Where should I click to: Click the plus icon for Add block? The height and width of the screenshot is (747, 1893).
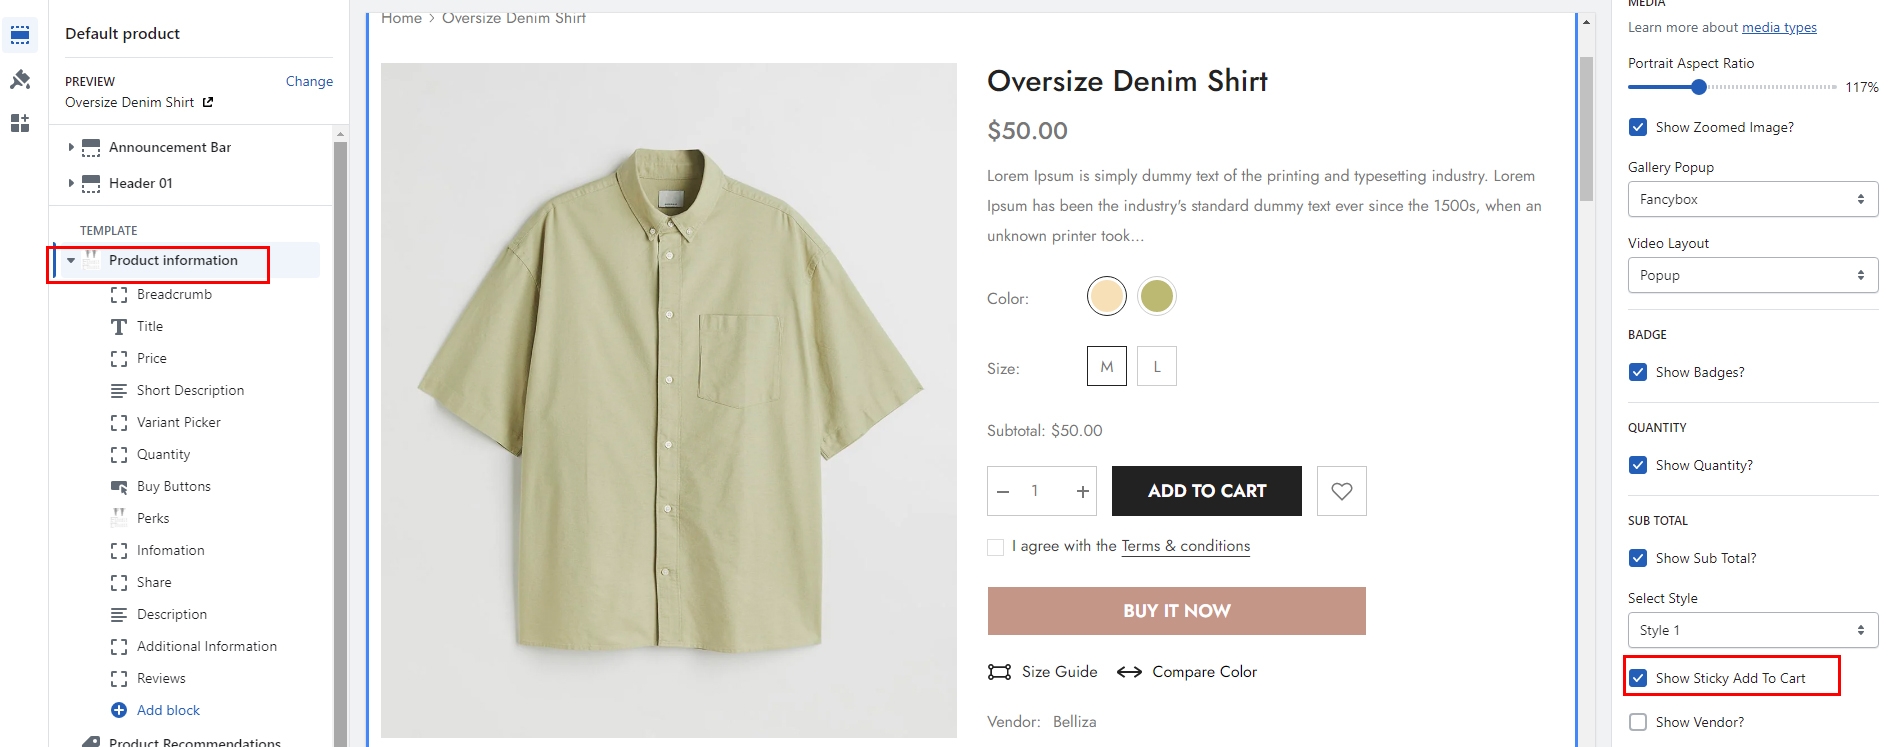point(119,710)
